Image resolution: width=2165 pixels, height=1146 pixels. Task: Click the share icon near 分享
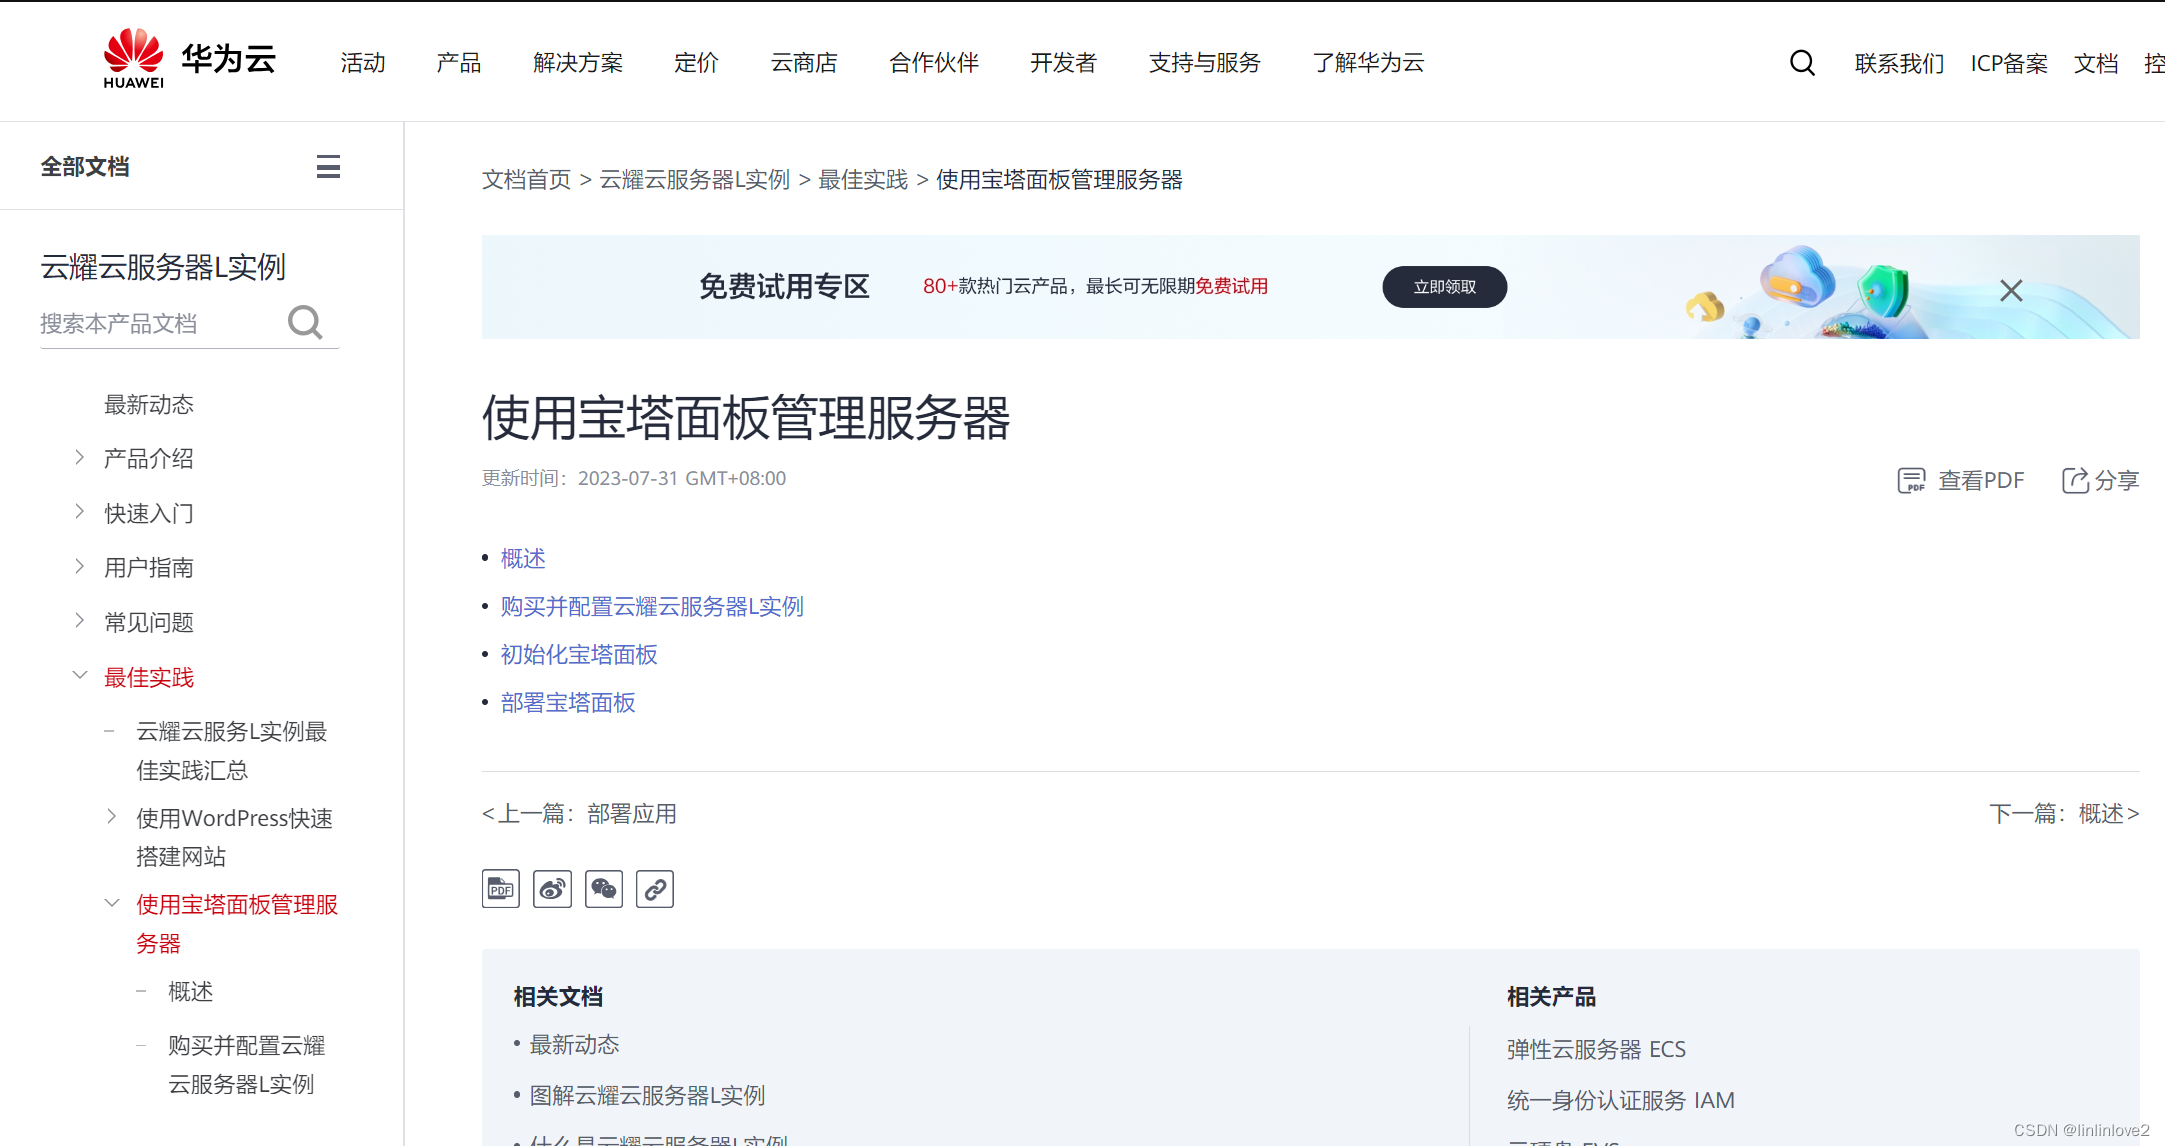2075,481
